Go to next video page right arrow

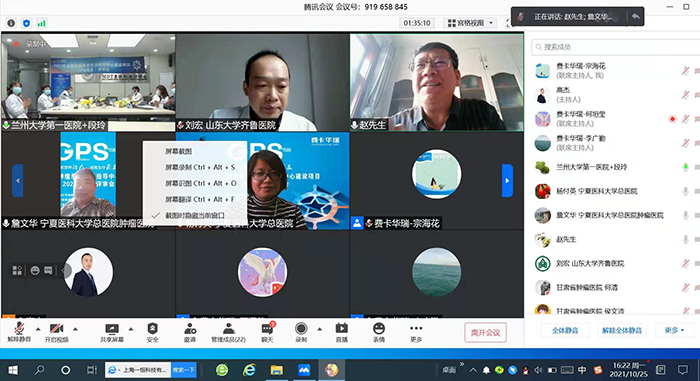click(508, 180)
